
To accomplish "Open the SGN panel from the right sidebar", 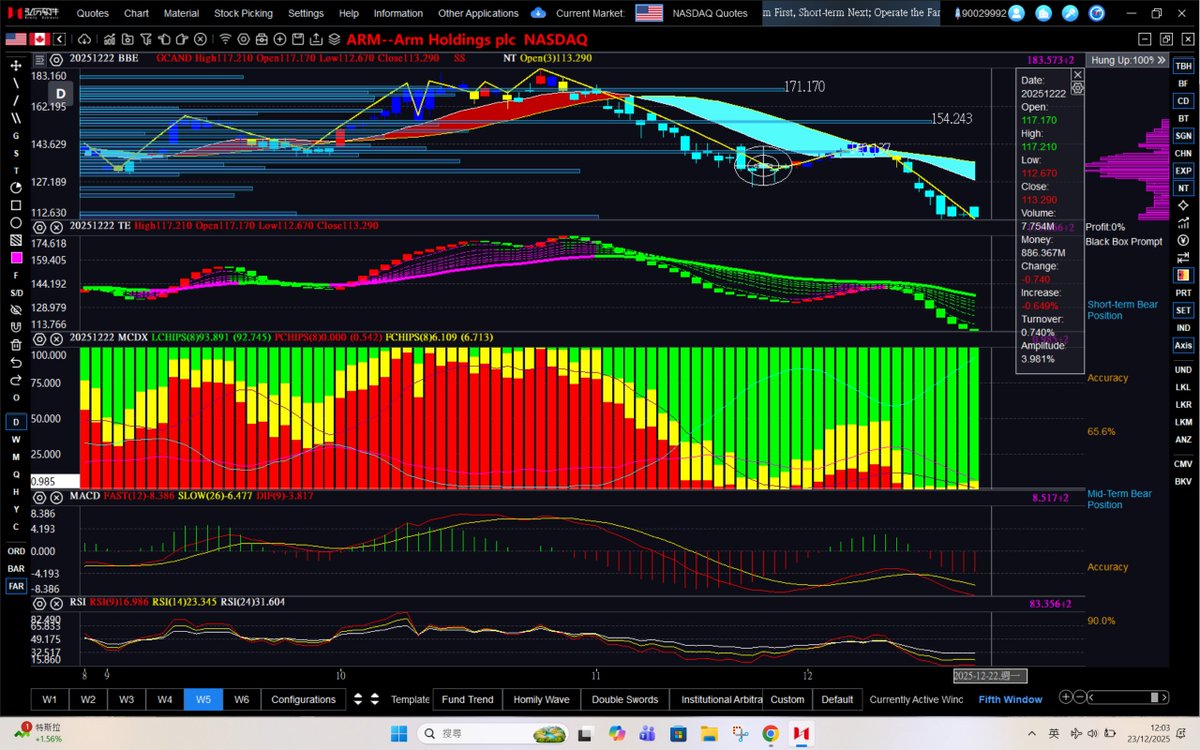I will click(1183, 135).
